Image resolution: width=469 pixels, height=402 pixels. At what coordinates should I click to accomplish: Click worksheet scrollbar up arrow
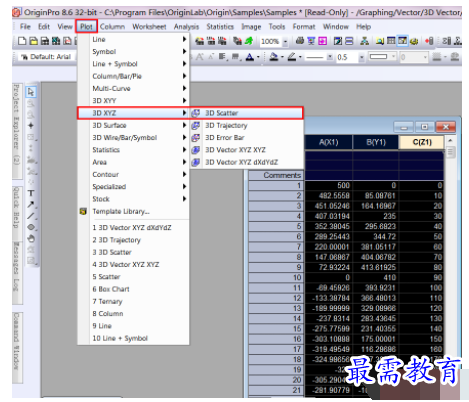tap(450, 141)
